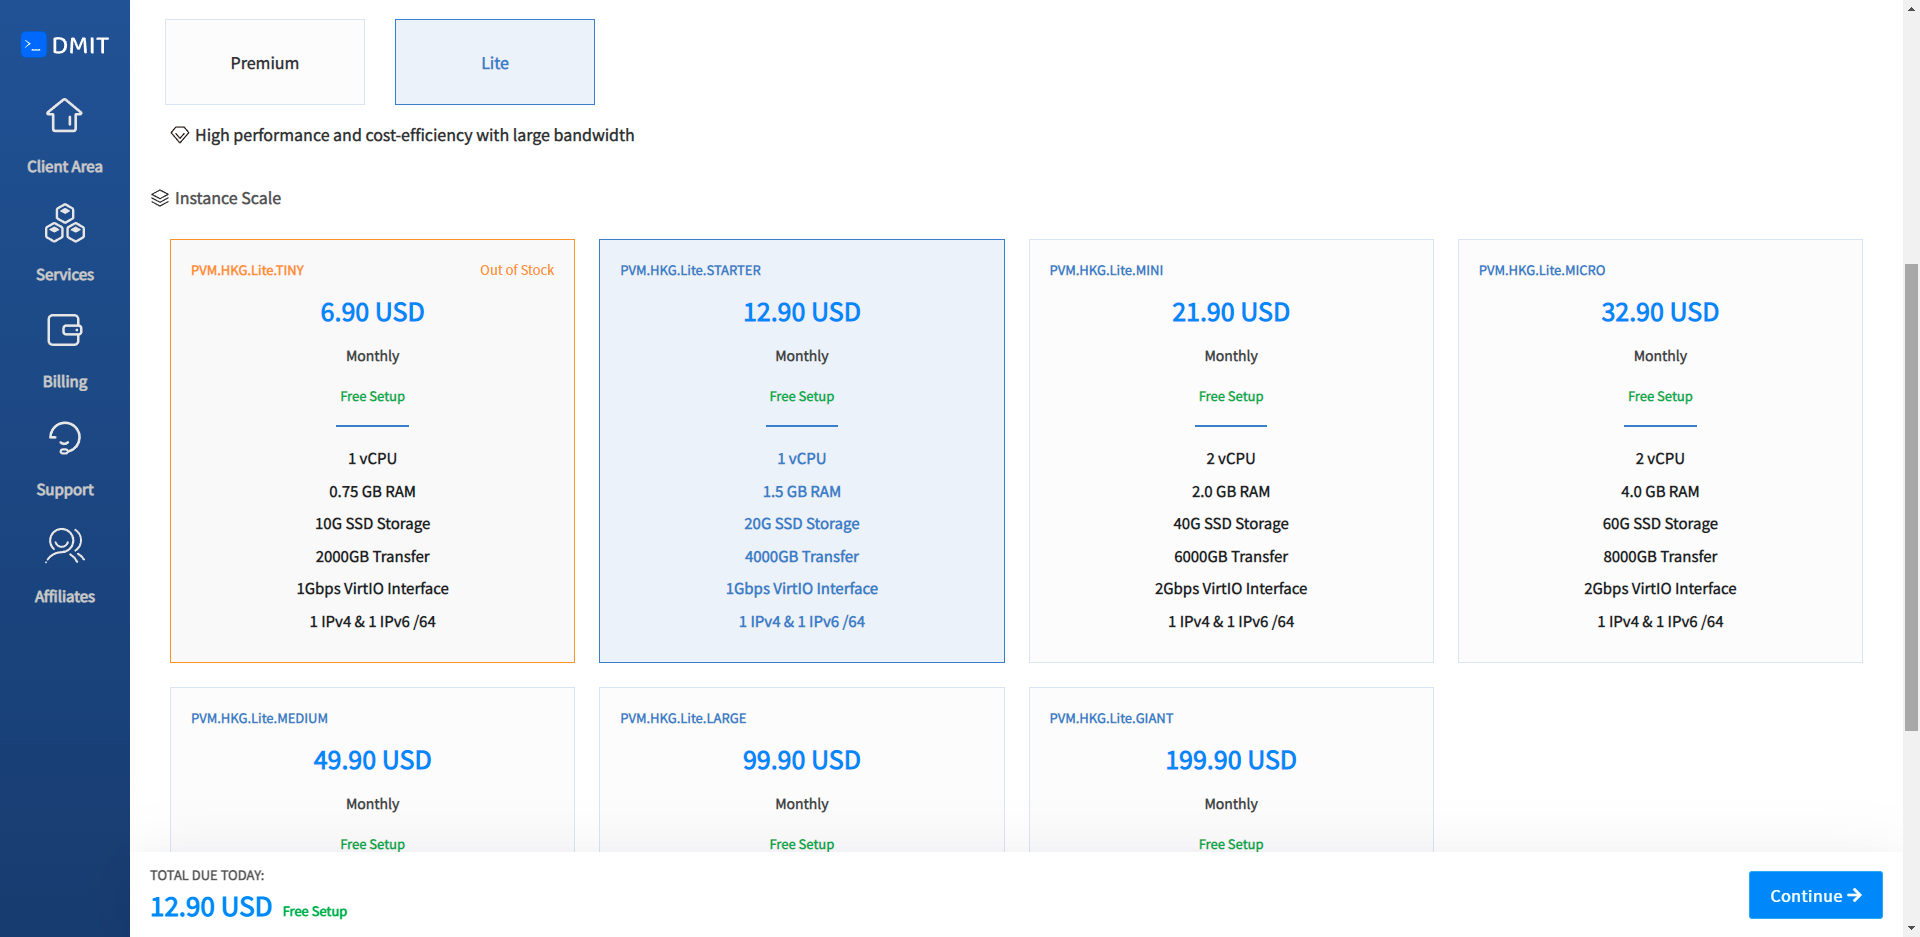Image resolution: width=1920 pixels, height=937 pixels.
Task: Click the diamond icon beside High performance text
Action: click(180, 135)
